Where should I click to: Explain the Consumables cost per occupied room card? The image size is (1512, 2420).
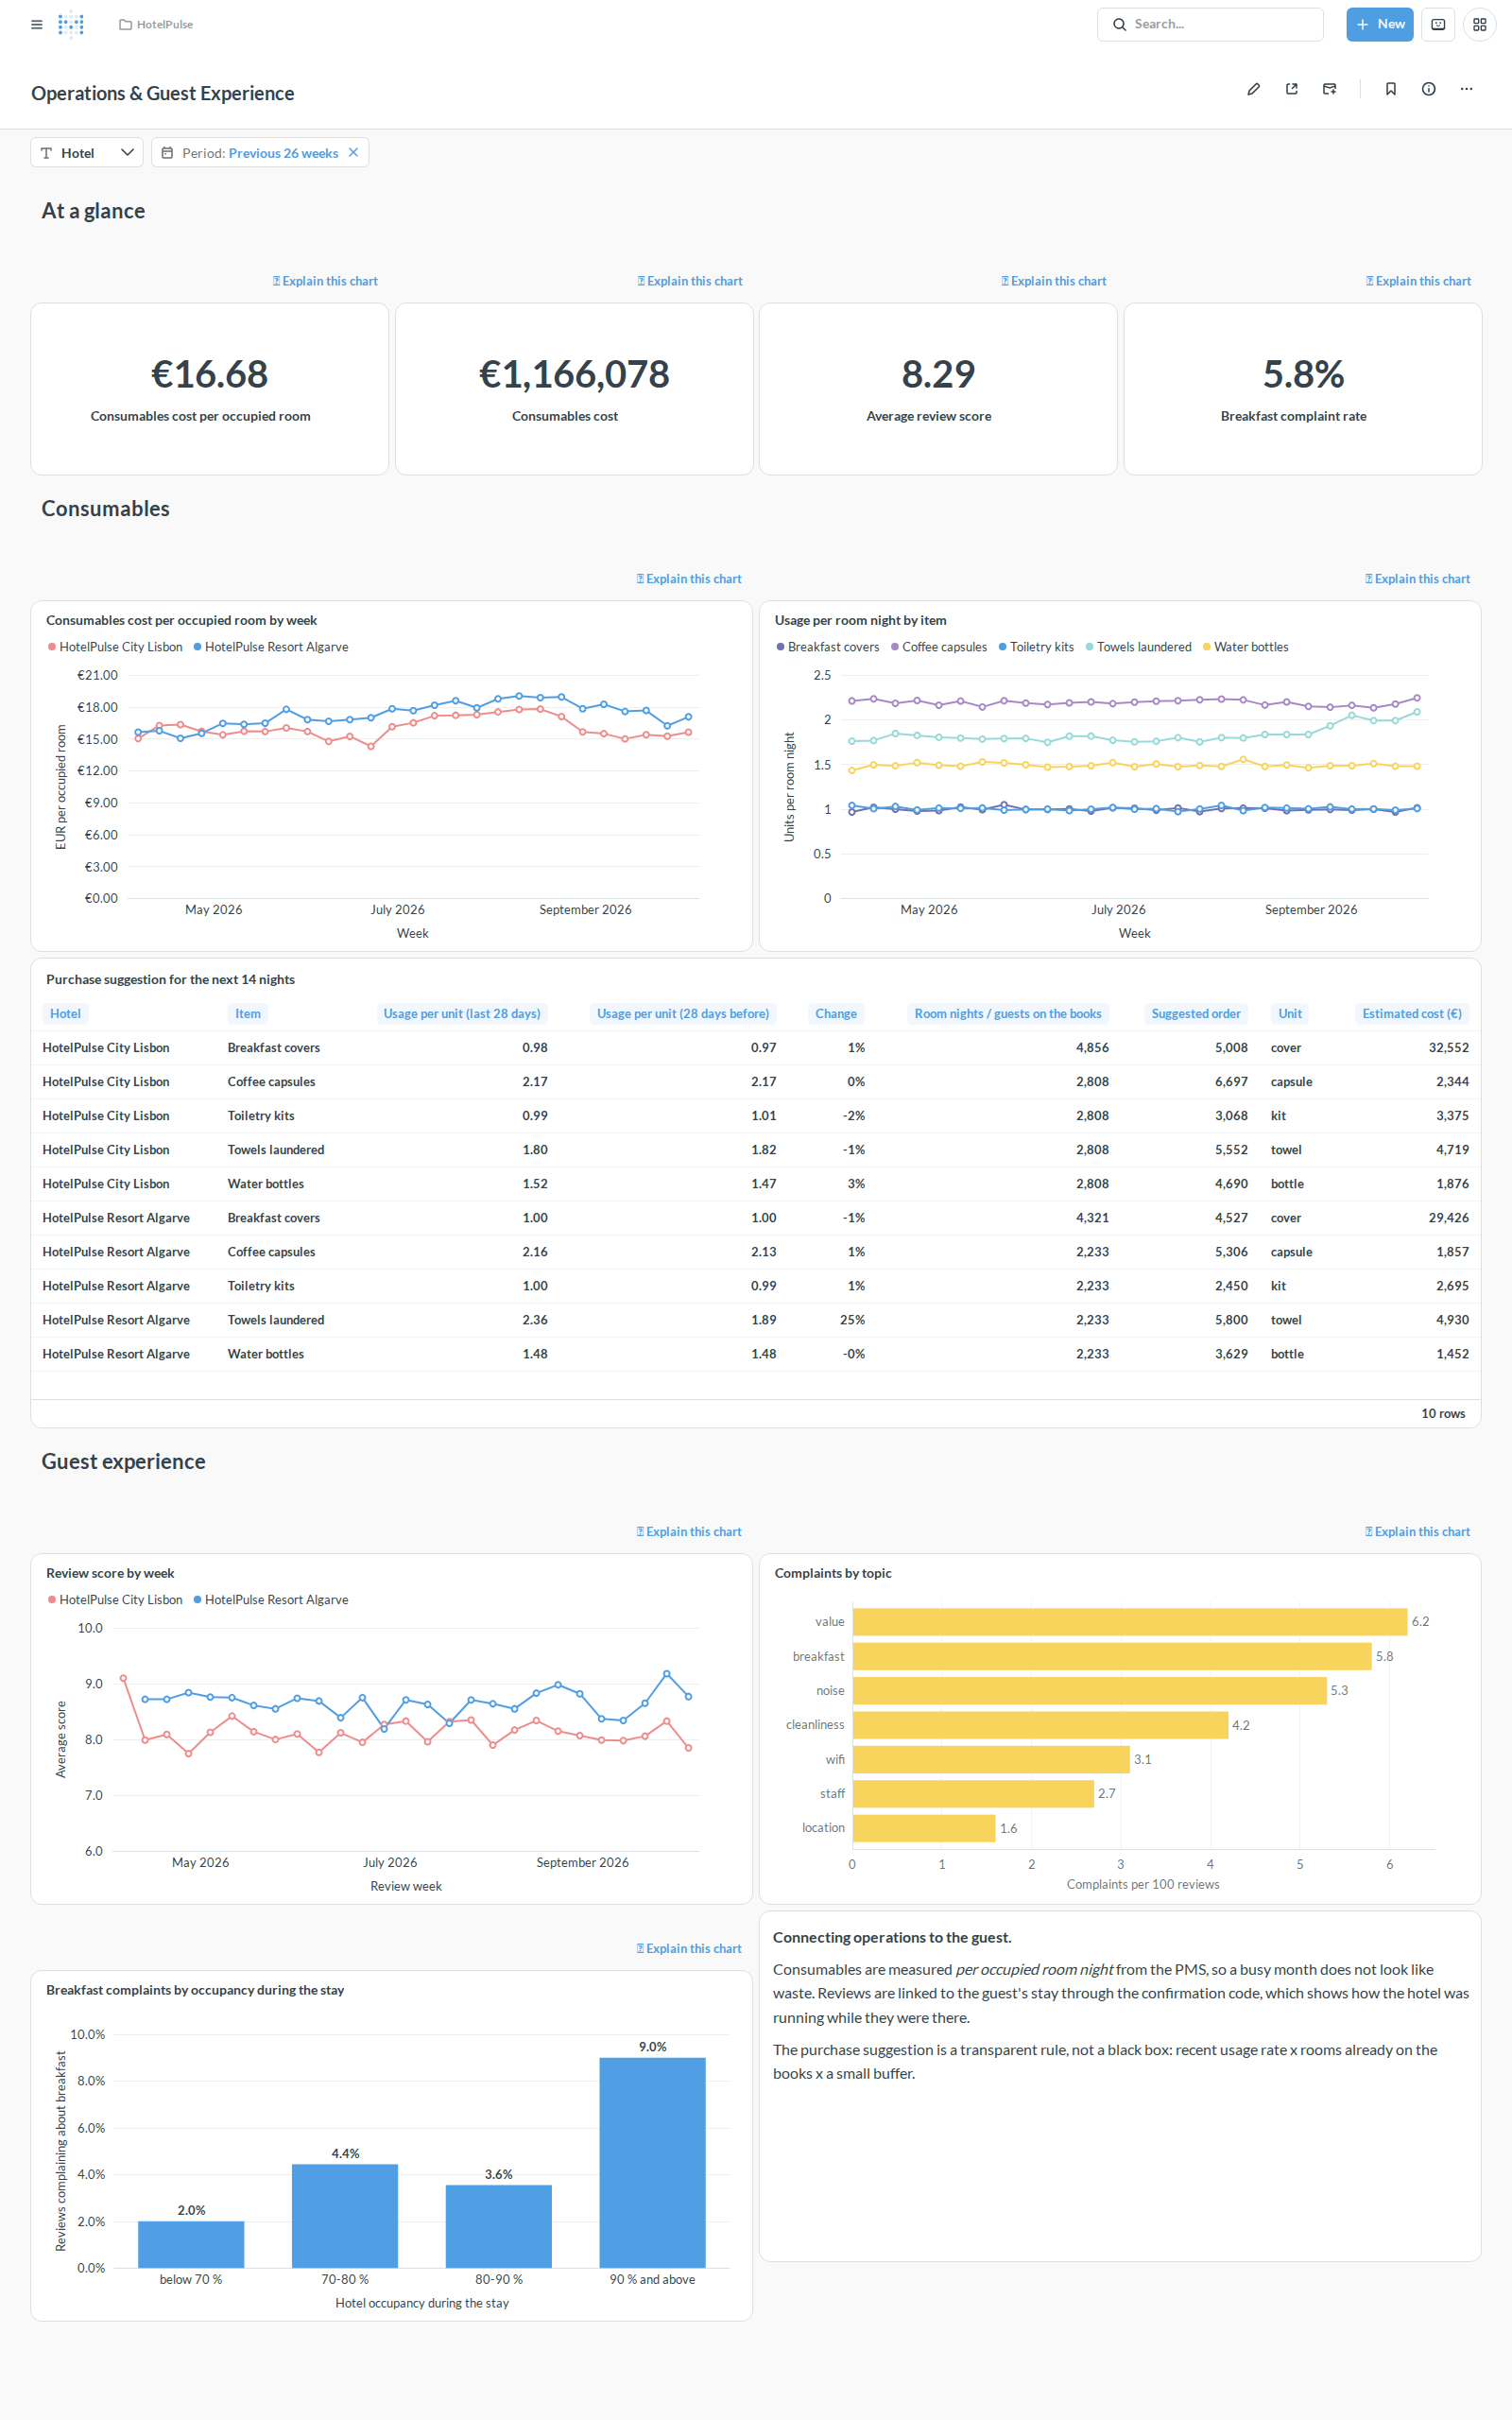click(x=325, y=281)
